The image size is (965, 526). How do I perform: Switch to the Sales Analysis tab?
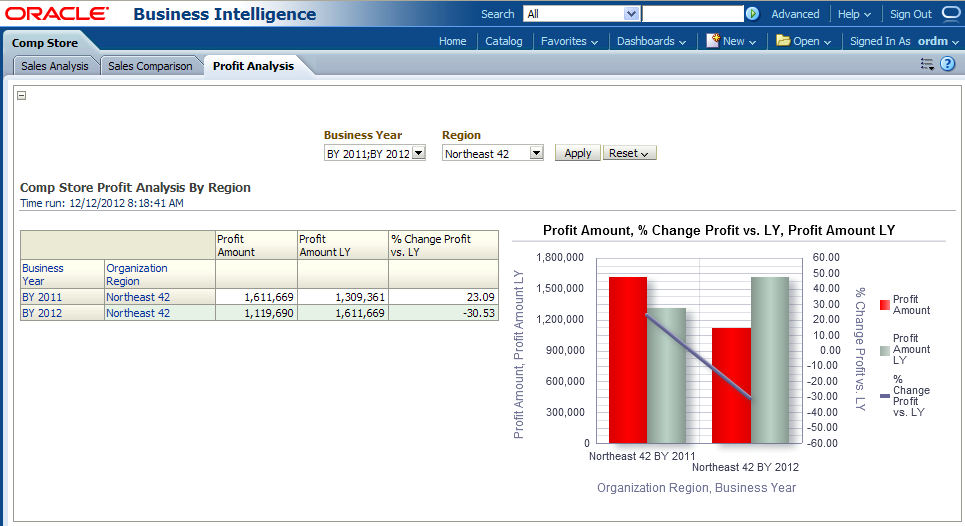point(56,66)
